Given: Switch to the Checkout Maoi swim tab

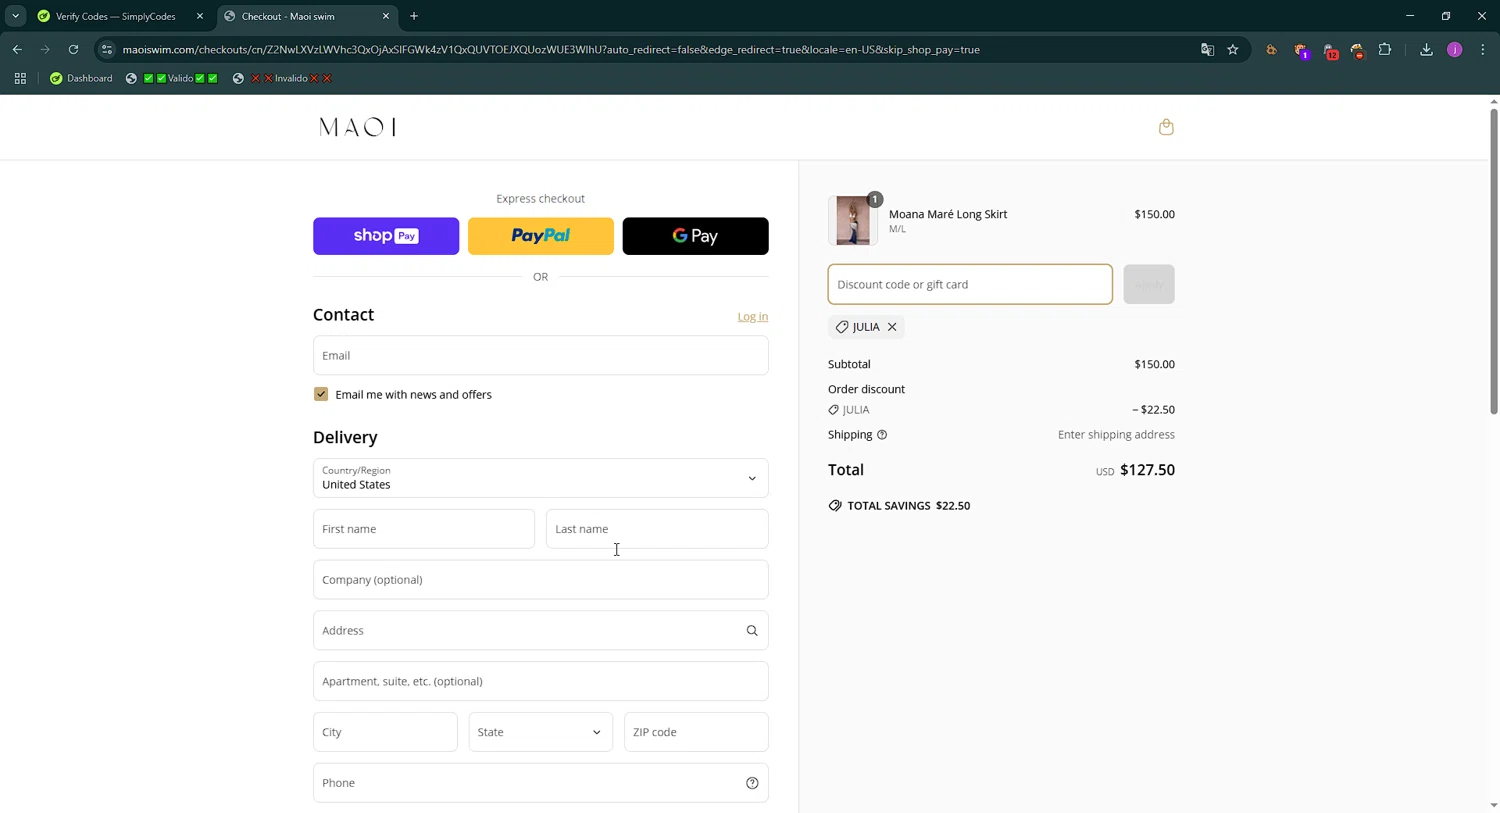Looking at the screenshot, I should [x=300, y=16].
